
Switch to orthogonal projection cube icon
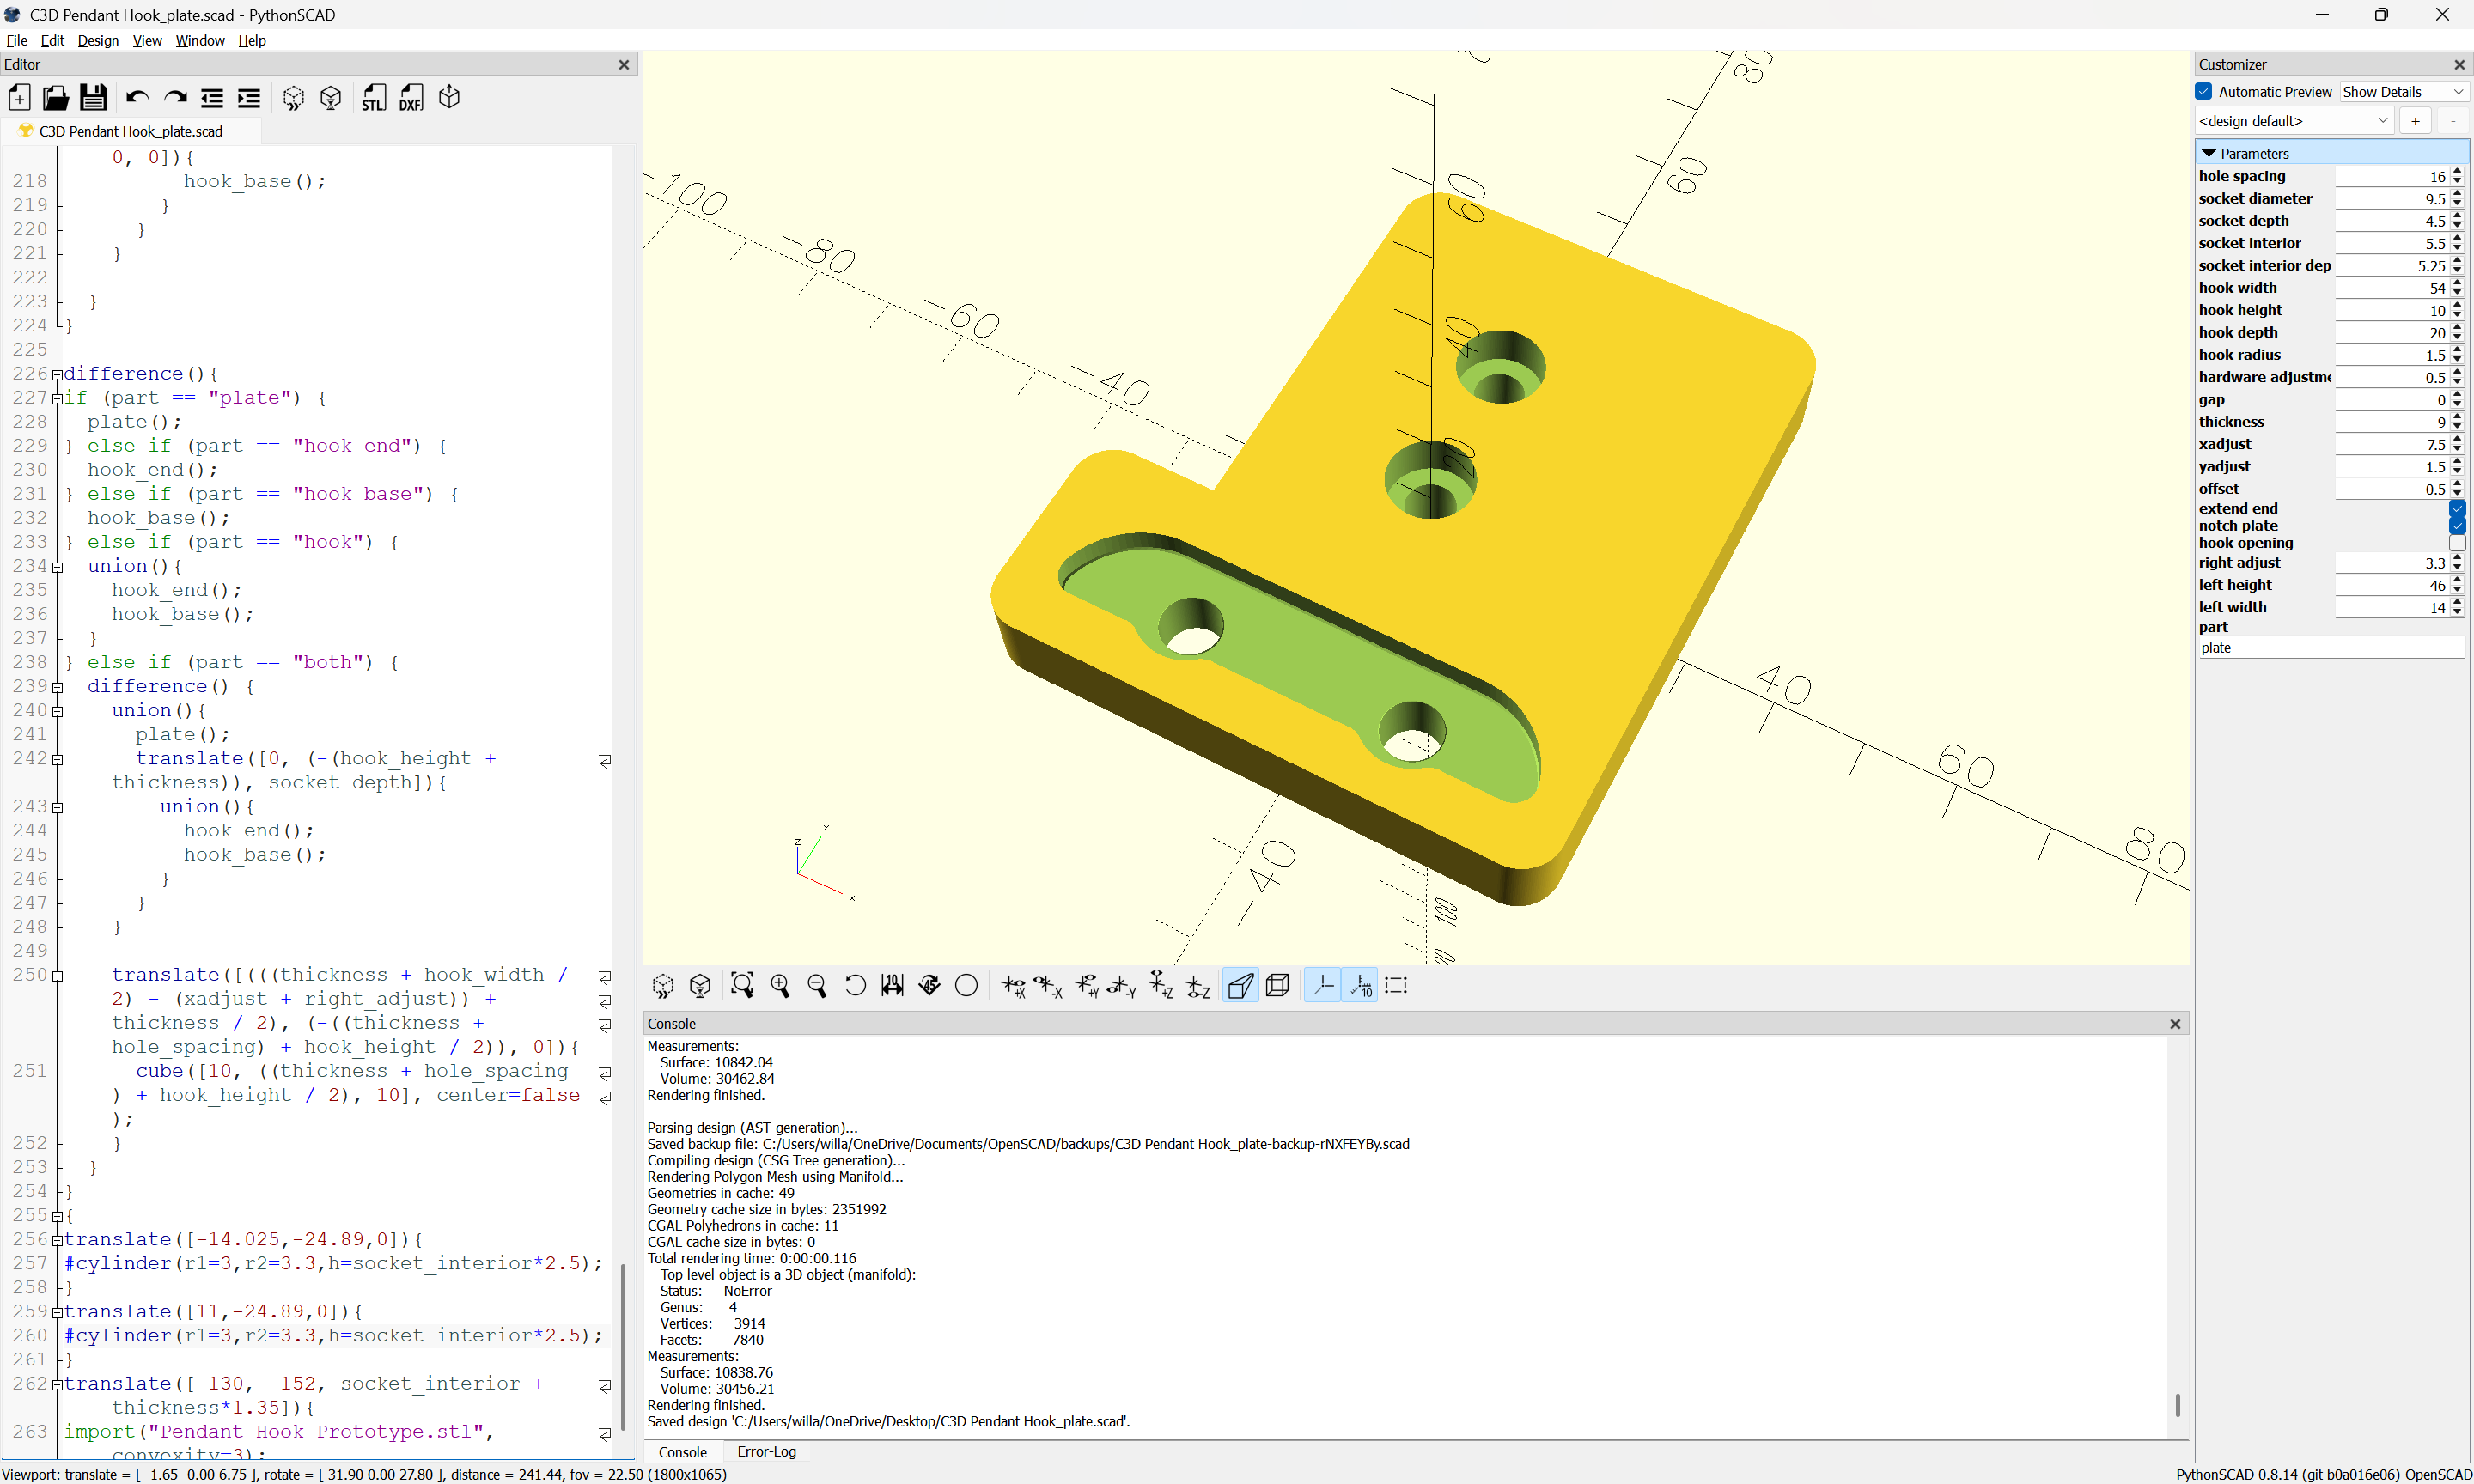(1277, 986)
